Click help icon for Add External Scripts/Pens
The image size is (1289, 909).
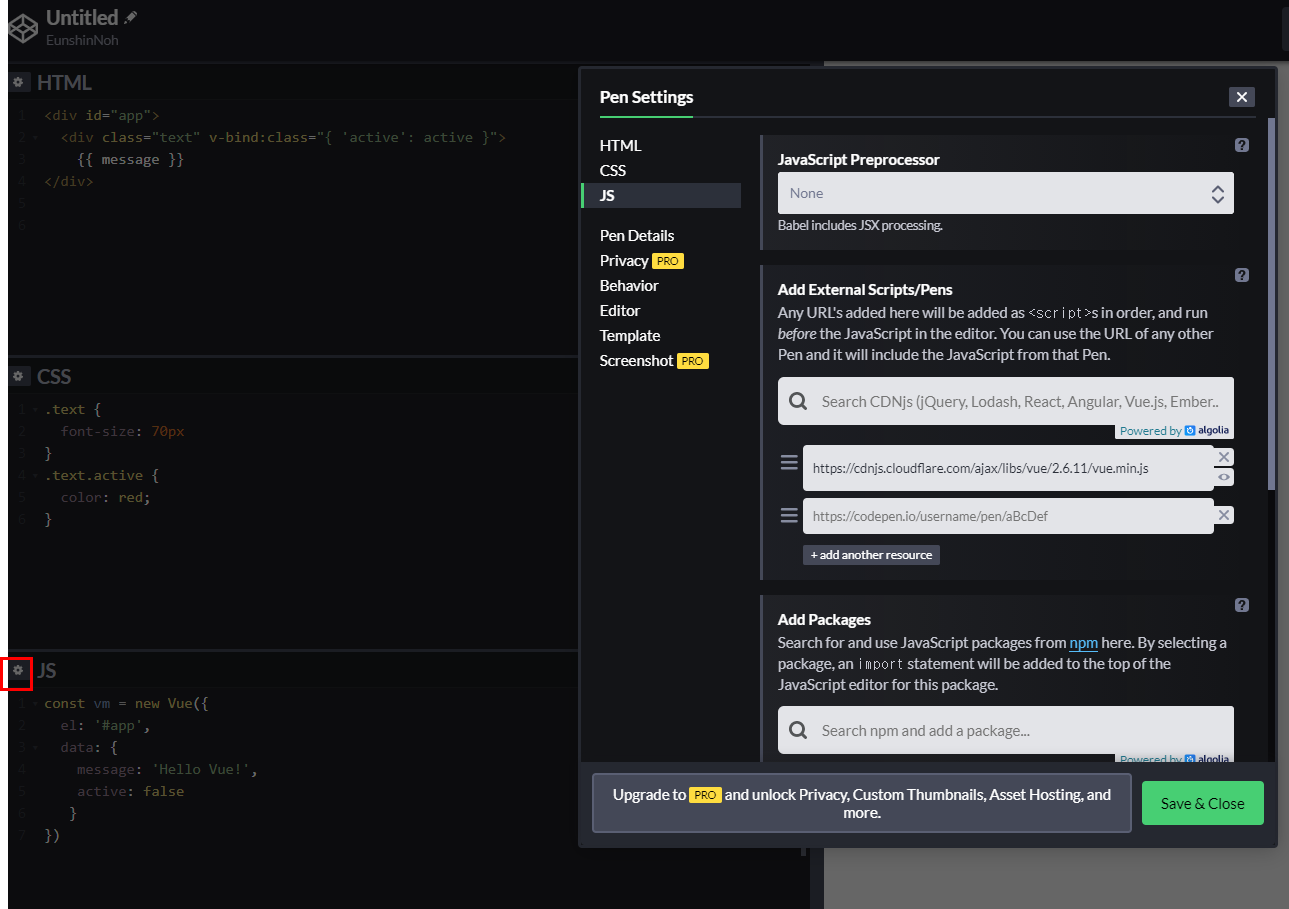1242,275
